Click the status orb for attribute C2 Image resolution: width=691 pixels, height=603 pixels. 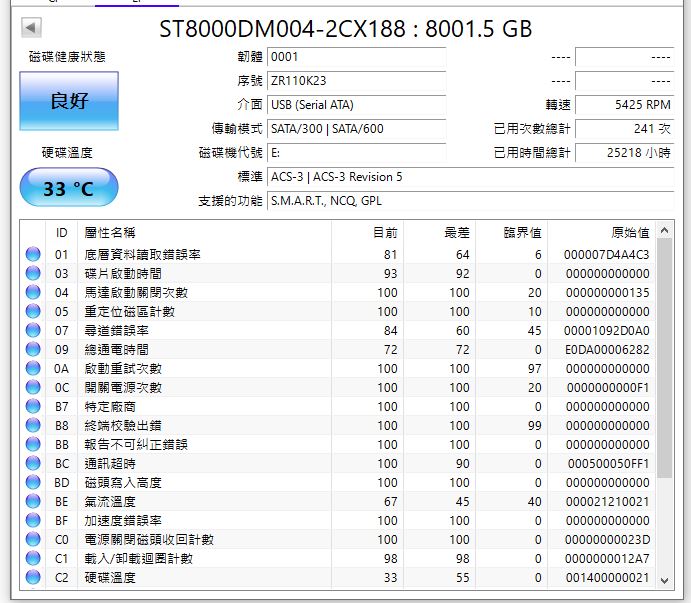[33, 577]
